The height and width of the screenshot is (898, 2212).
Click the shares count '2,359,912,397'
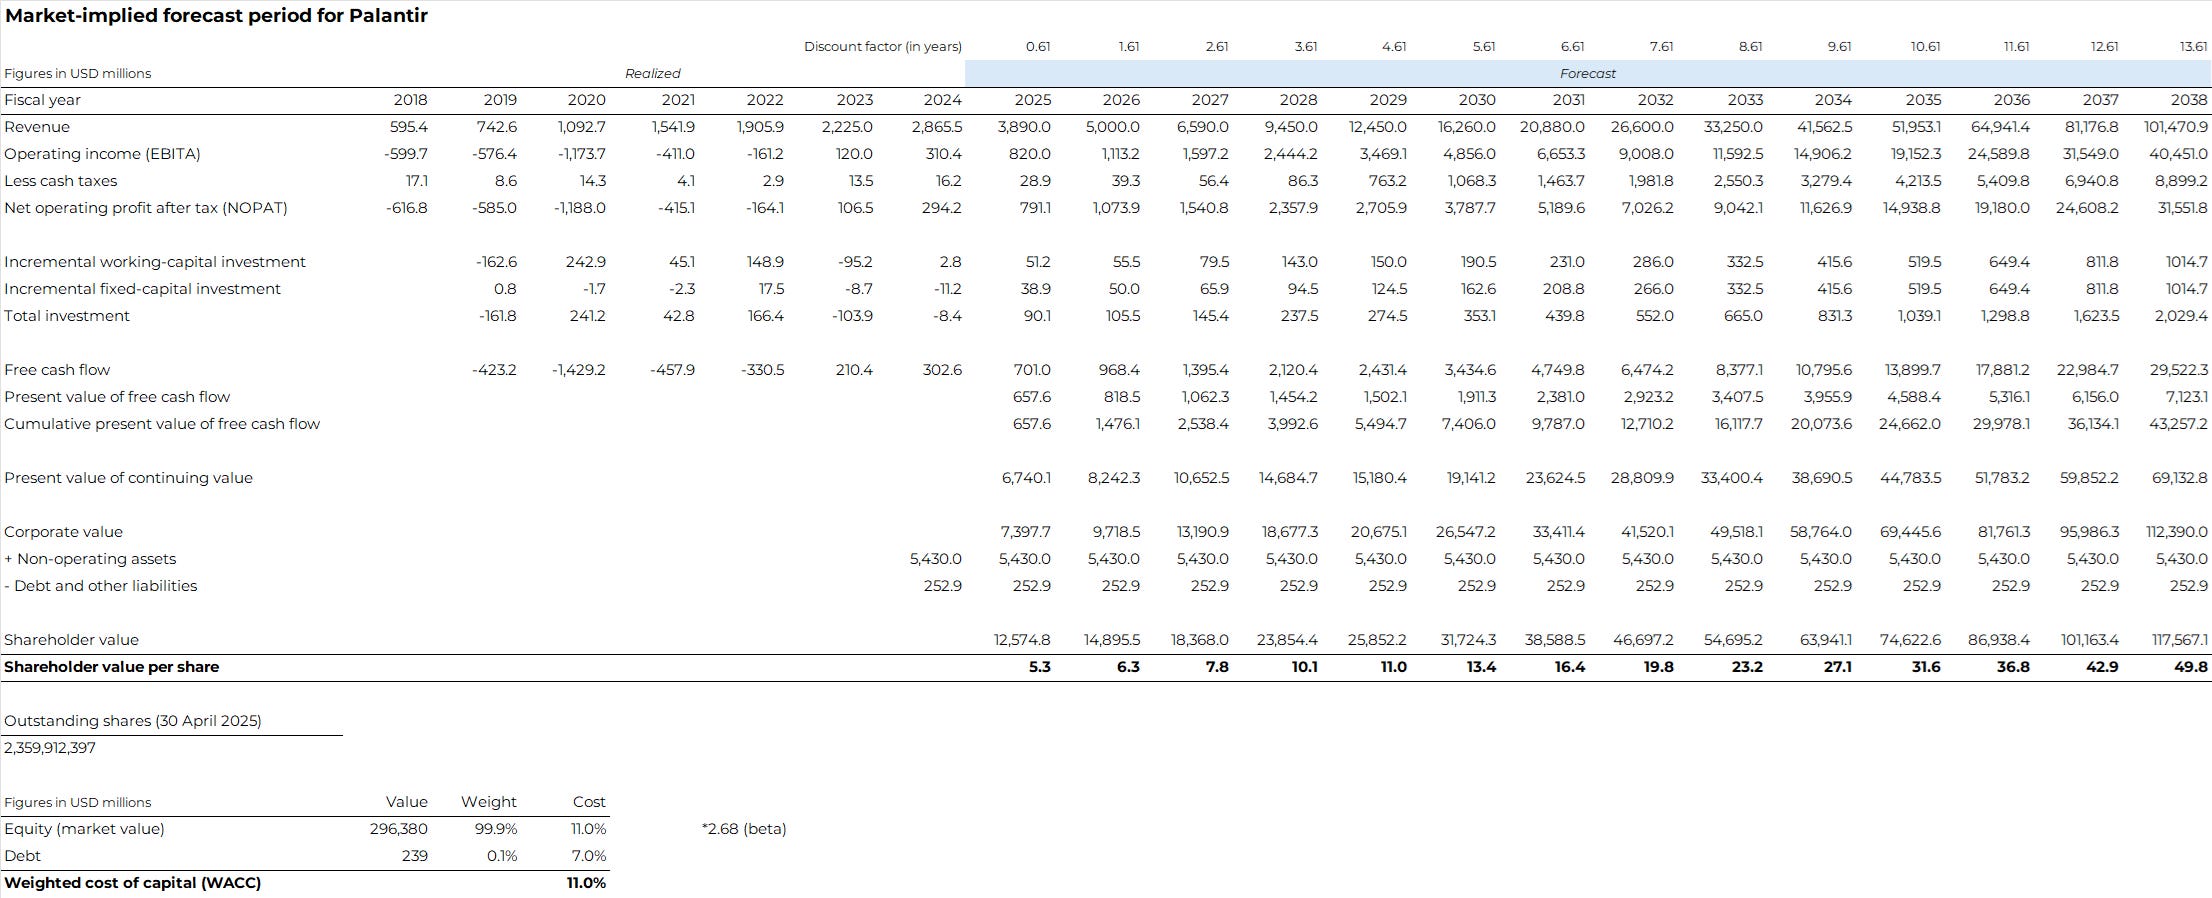coord(50,748)
